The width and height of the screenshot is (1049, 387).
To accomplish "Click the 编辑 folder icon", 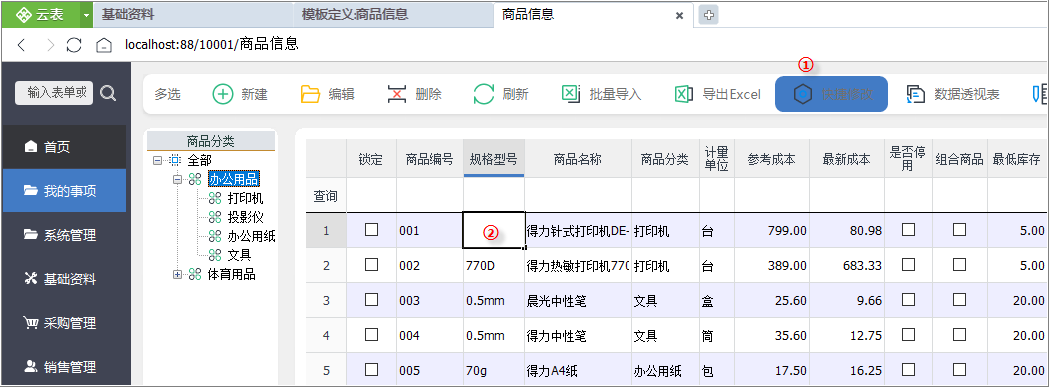I will pyautogui.click(x=310, y=94).
